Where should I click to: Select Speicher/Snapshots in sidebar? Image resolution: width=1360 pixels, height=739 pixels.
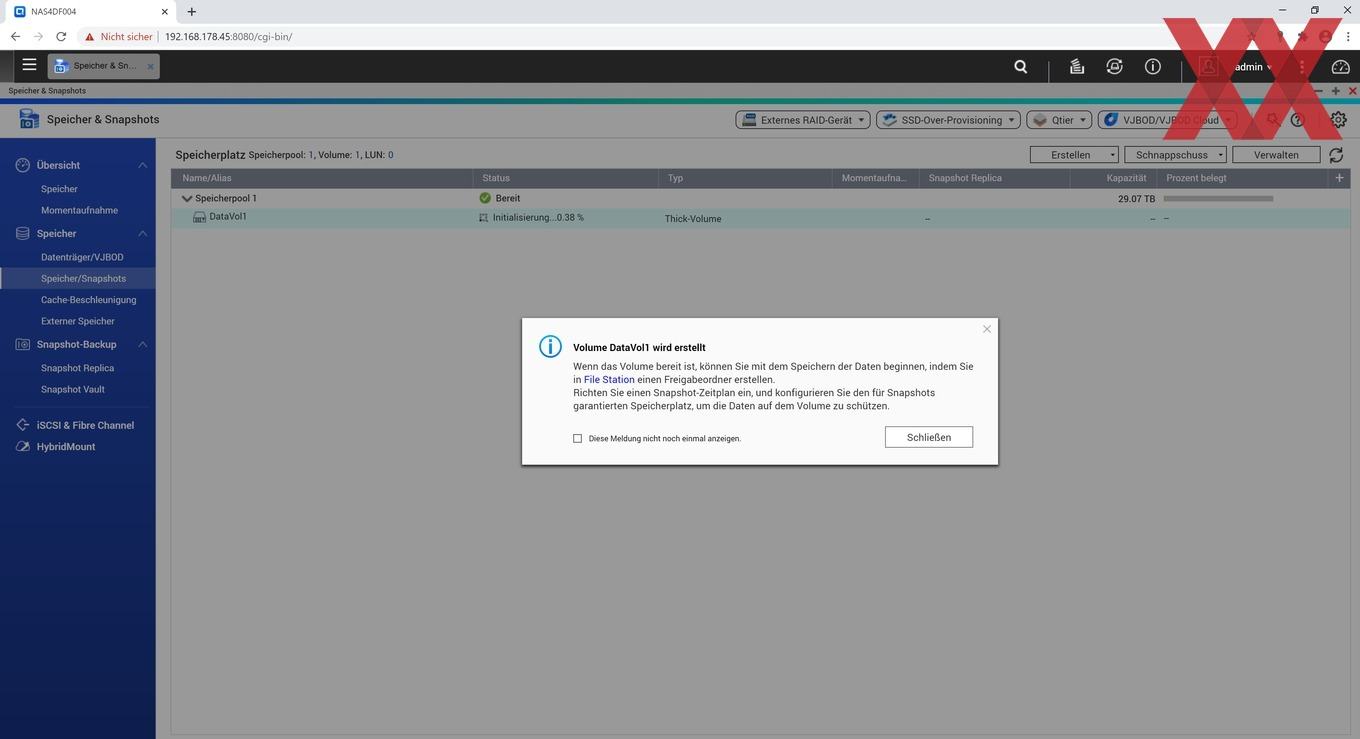(78, 278)
